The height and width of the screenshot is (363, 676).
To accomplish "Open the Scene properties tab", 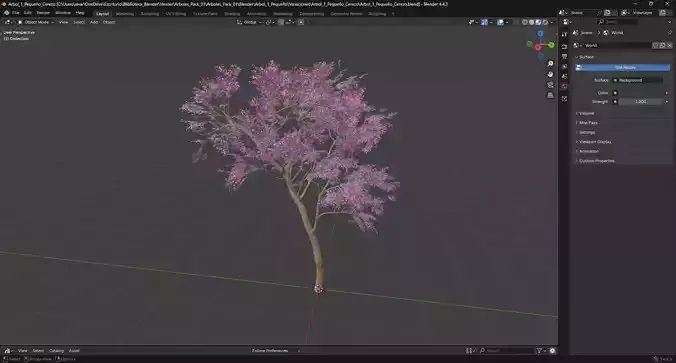I will [x=564, y=76].
